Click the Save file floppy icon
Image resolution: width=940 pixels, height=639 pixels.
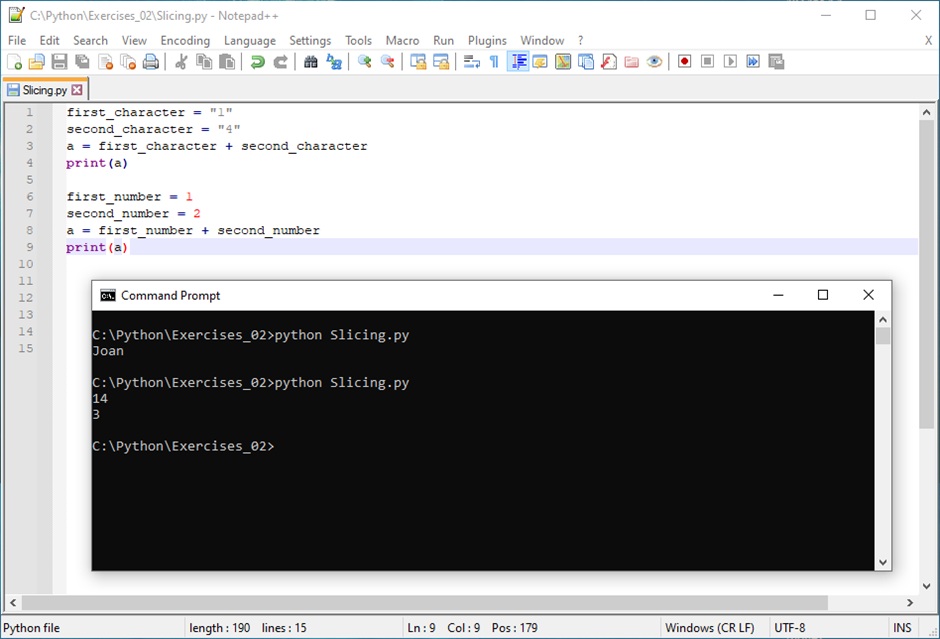coord(59,62)
